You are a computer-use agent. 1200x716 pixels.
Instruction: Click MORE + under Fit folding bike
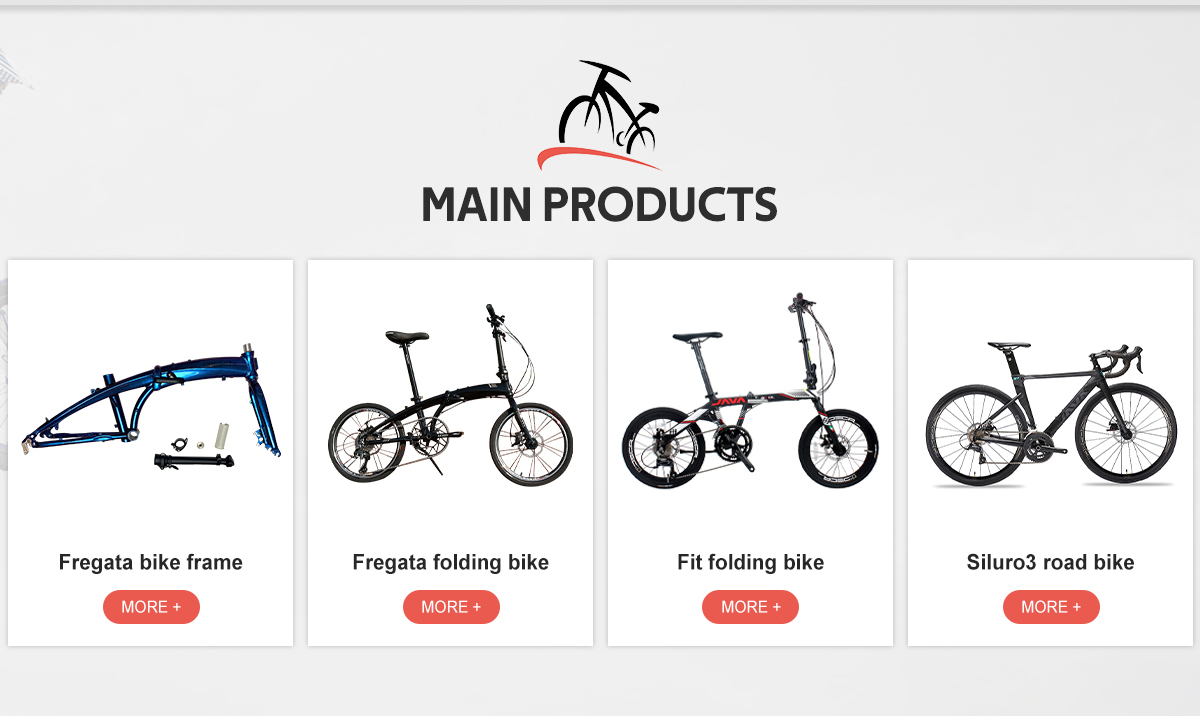750,607
